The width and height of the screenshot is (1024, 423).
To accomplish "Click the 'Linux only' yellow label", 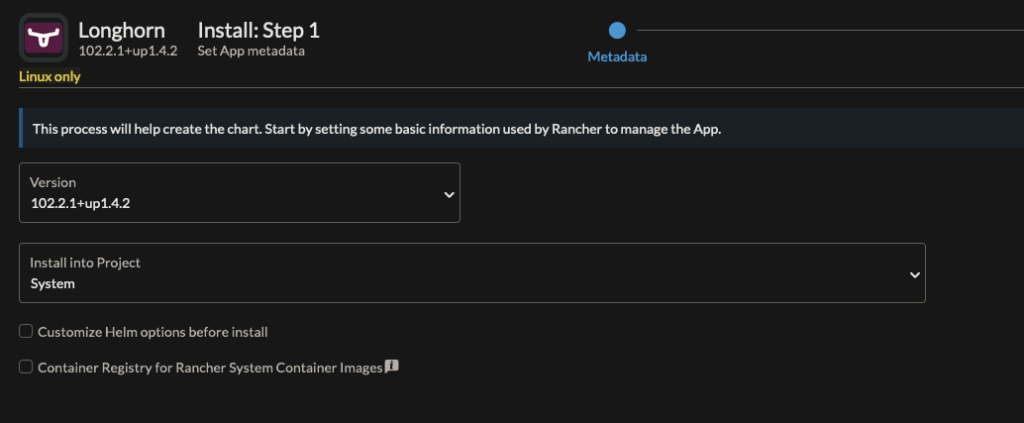I will (50, 77).
